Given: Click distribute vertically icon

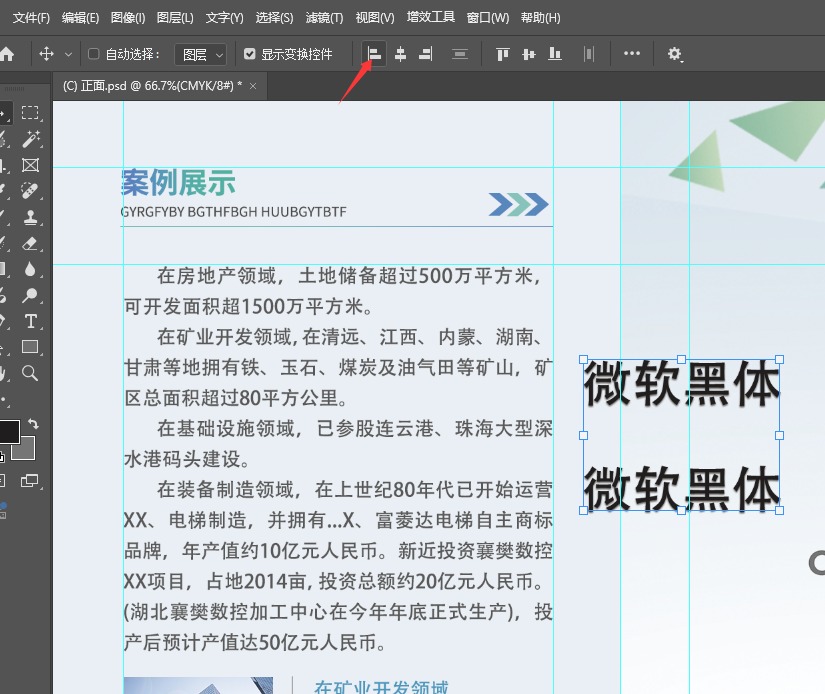Looking at the screenshot, I should [459, 54].
